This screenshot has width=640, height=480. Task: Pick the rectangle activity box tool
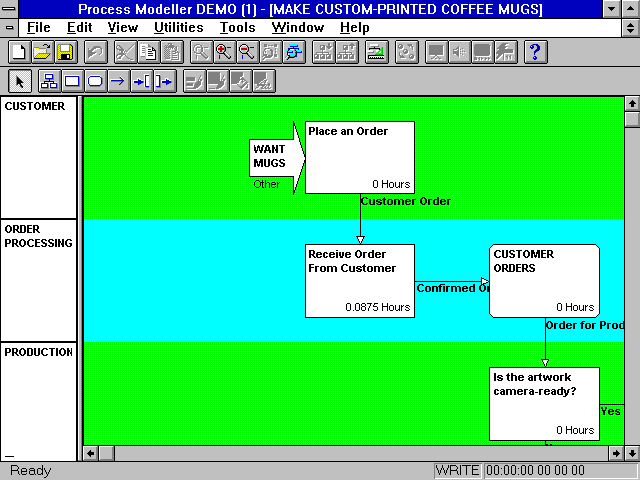pos(72,81)
